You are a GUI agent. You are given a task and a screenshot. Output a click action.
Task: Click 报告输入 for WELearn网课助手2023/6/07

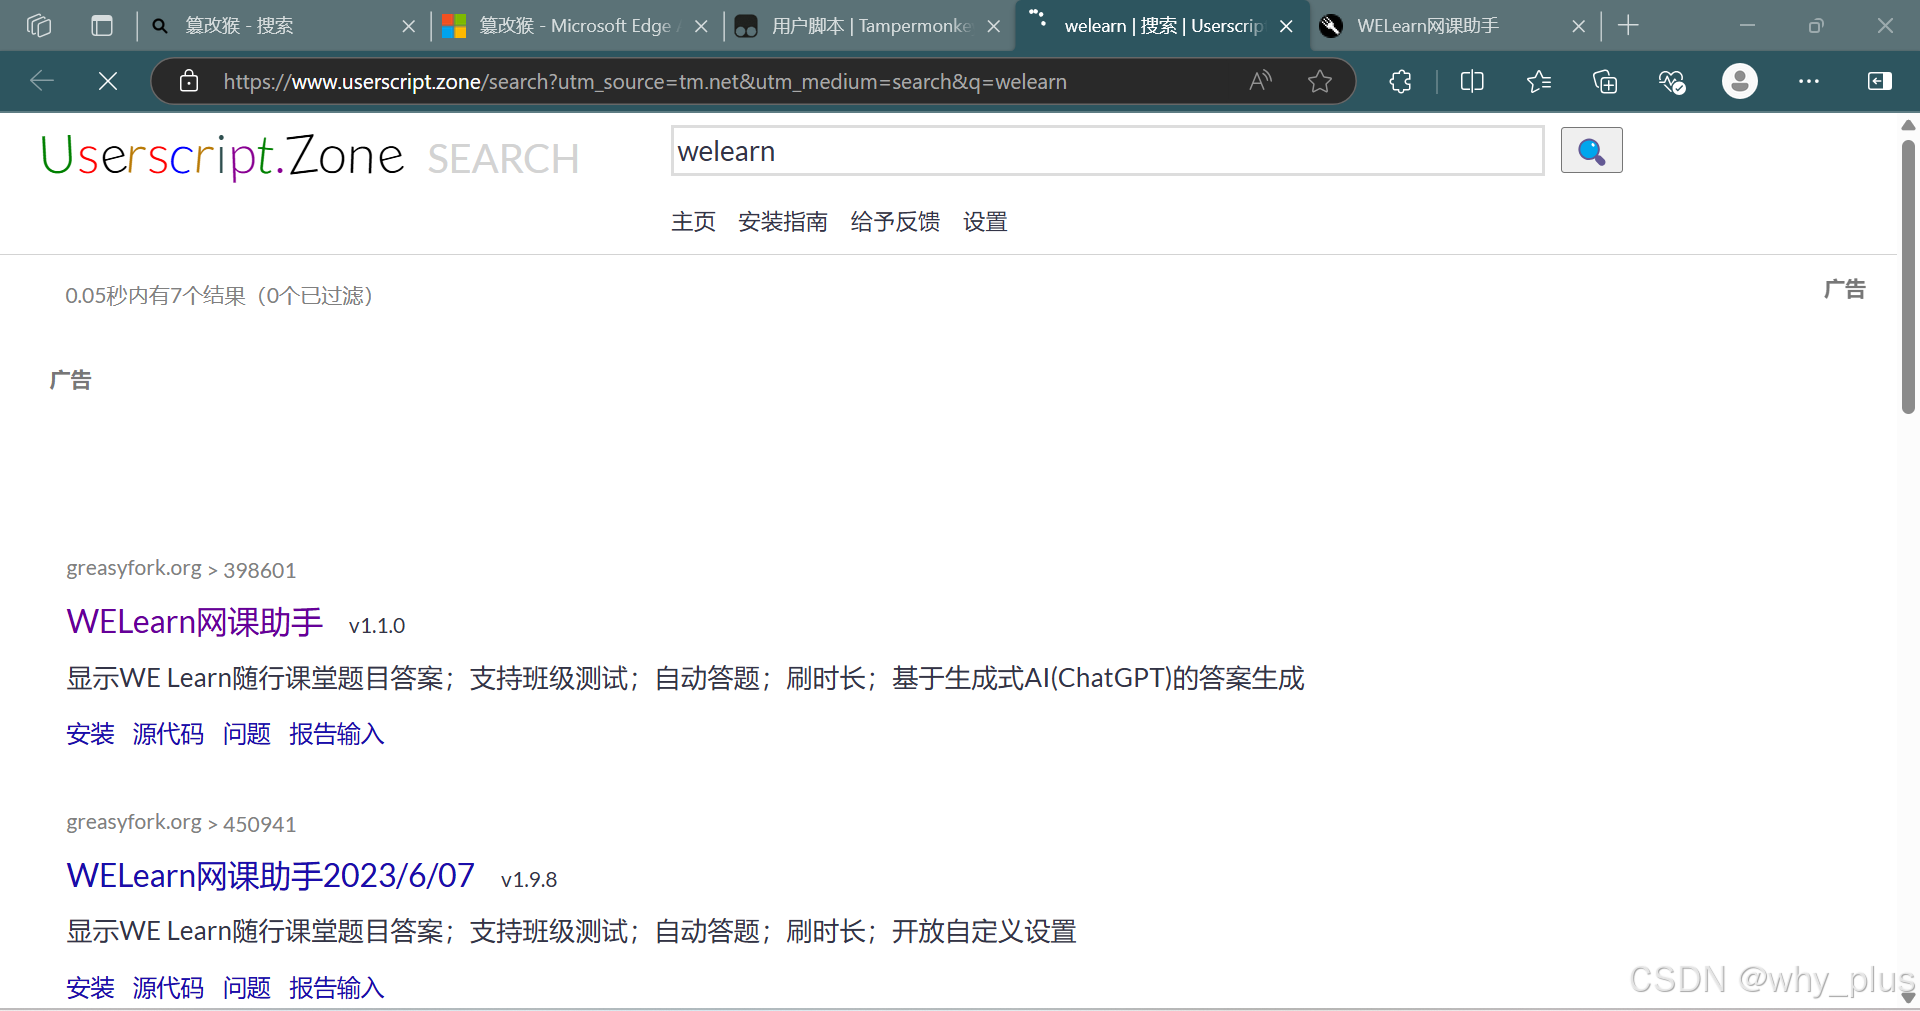[x=336, y=988]
